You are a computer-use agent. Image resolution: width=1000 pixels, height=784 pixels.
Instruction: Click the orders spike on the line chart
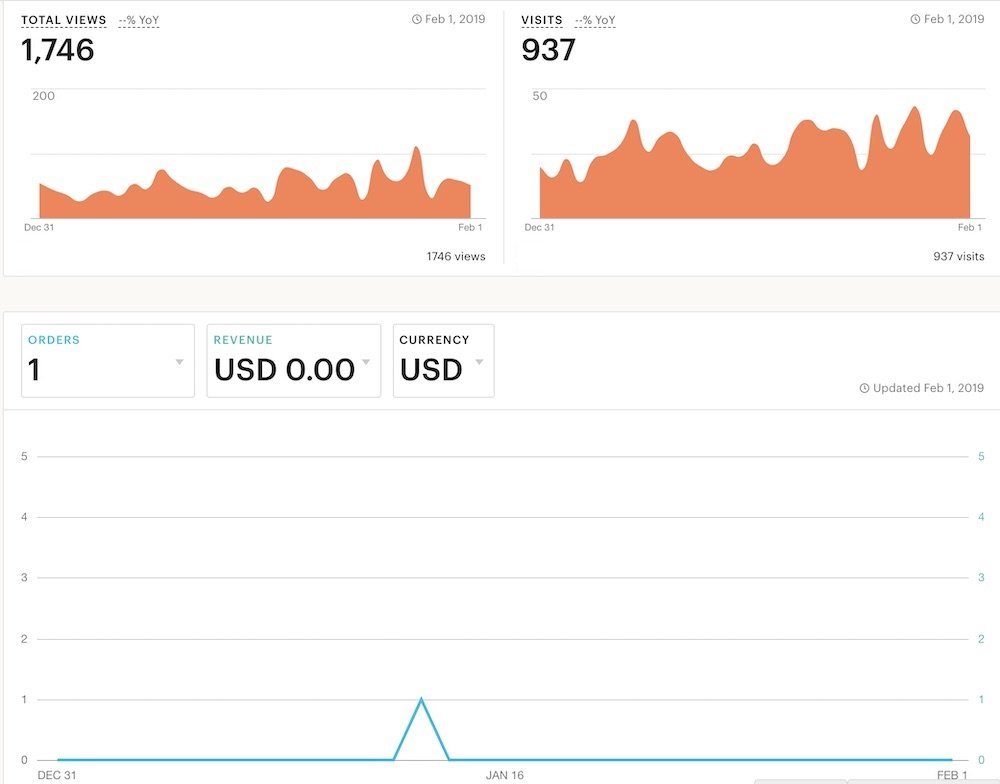[421, 700]
